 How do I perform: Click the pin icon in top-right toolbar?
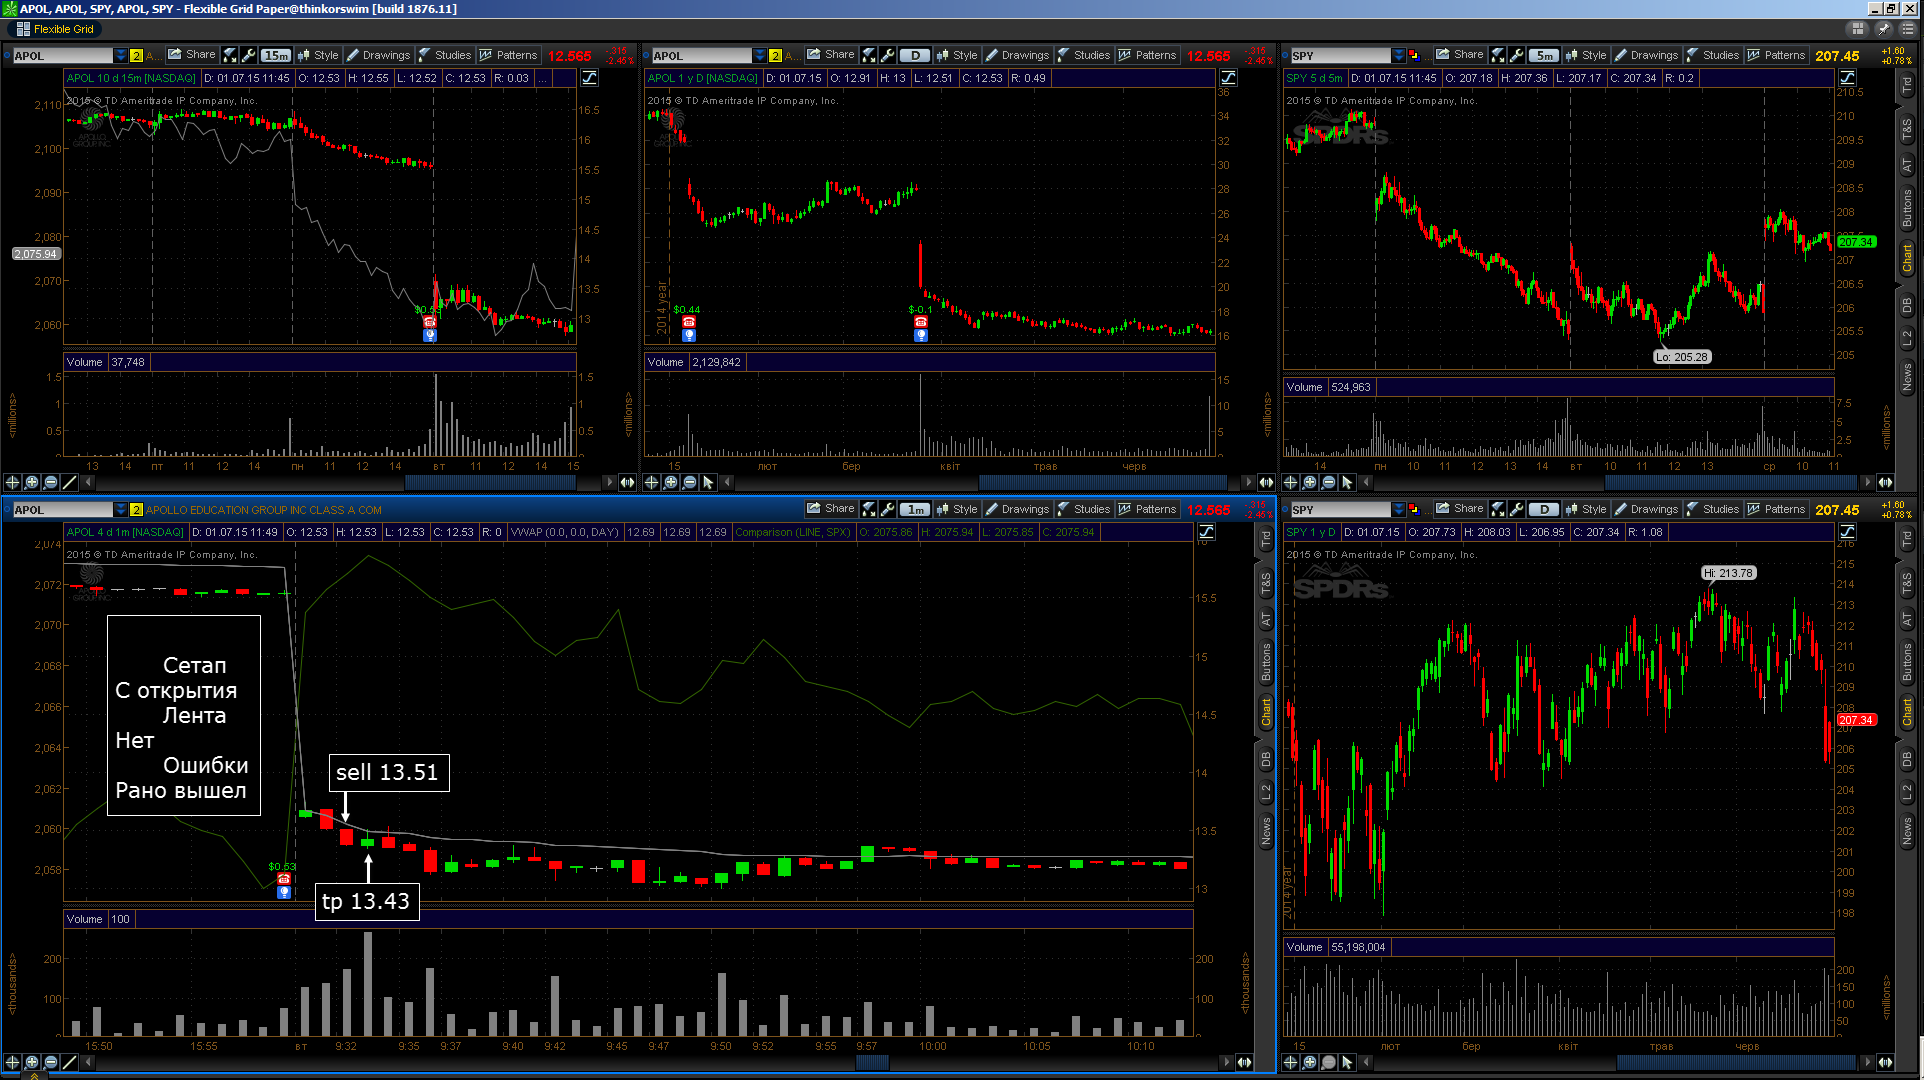click(x=1883, y=29)
